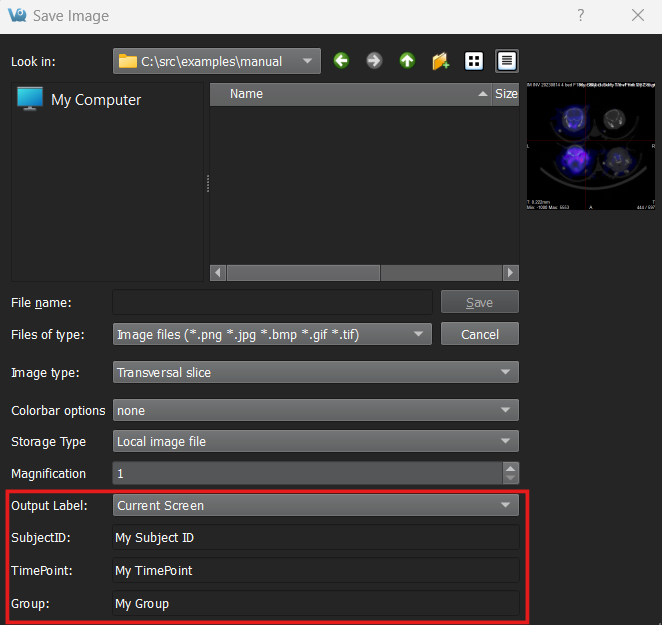Click the green Back arrow icon
662x625 pixels.
click(x=342, y=61)
